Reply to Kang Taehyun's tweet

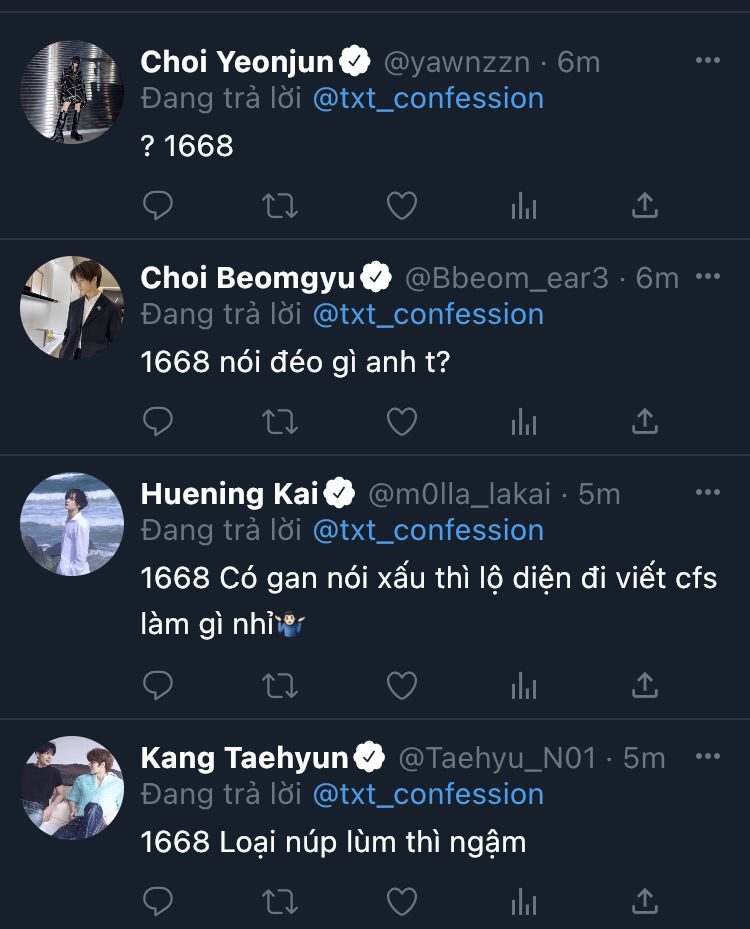click(x=158, y=901)
